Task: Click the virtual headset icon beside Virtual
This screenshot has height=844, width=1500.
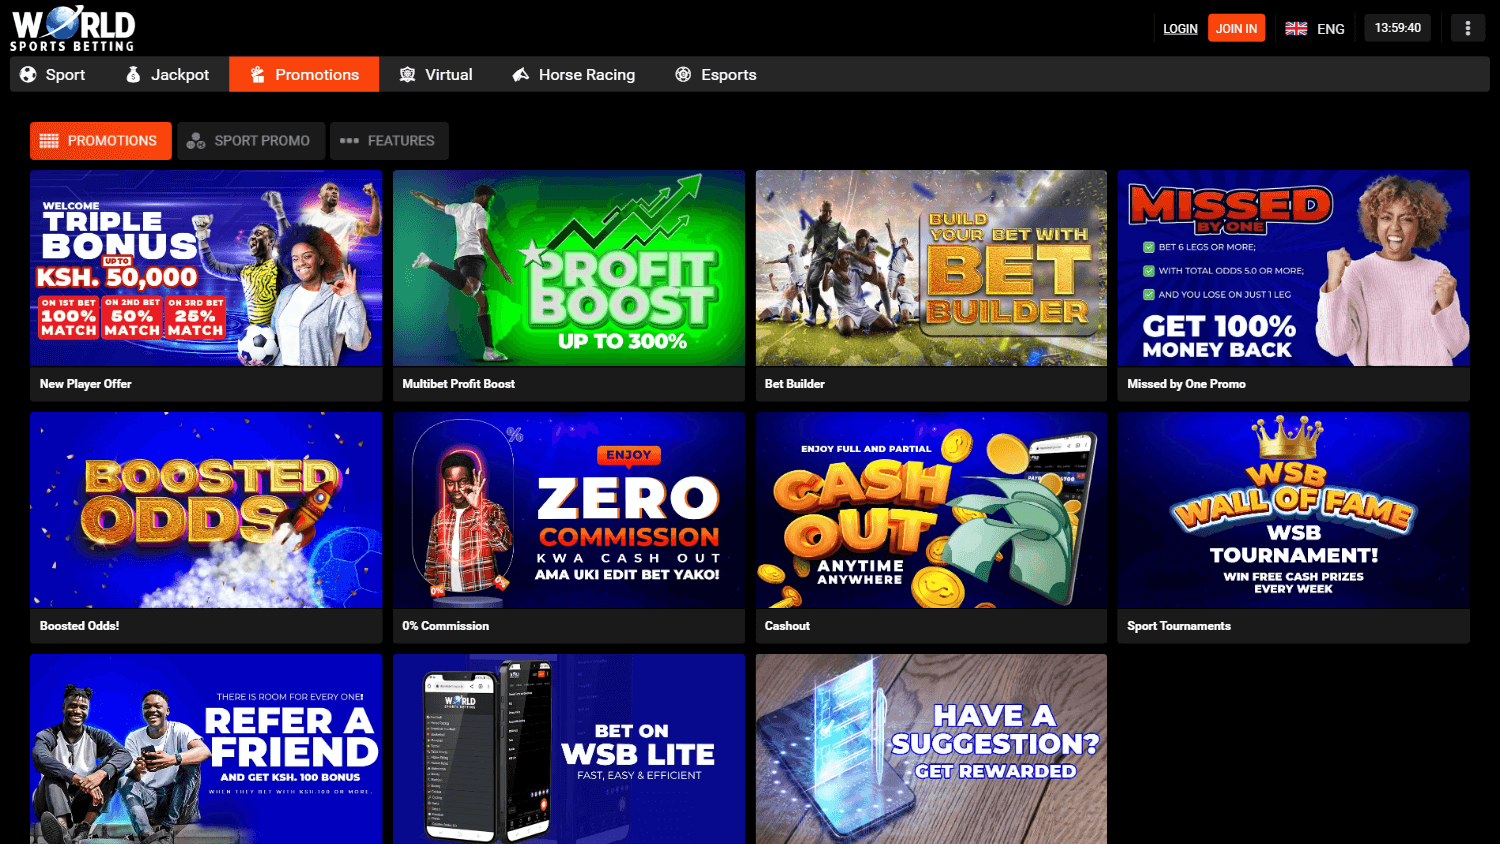Action: tap(407, 74)
